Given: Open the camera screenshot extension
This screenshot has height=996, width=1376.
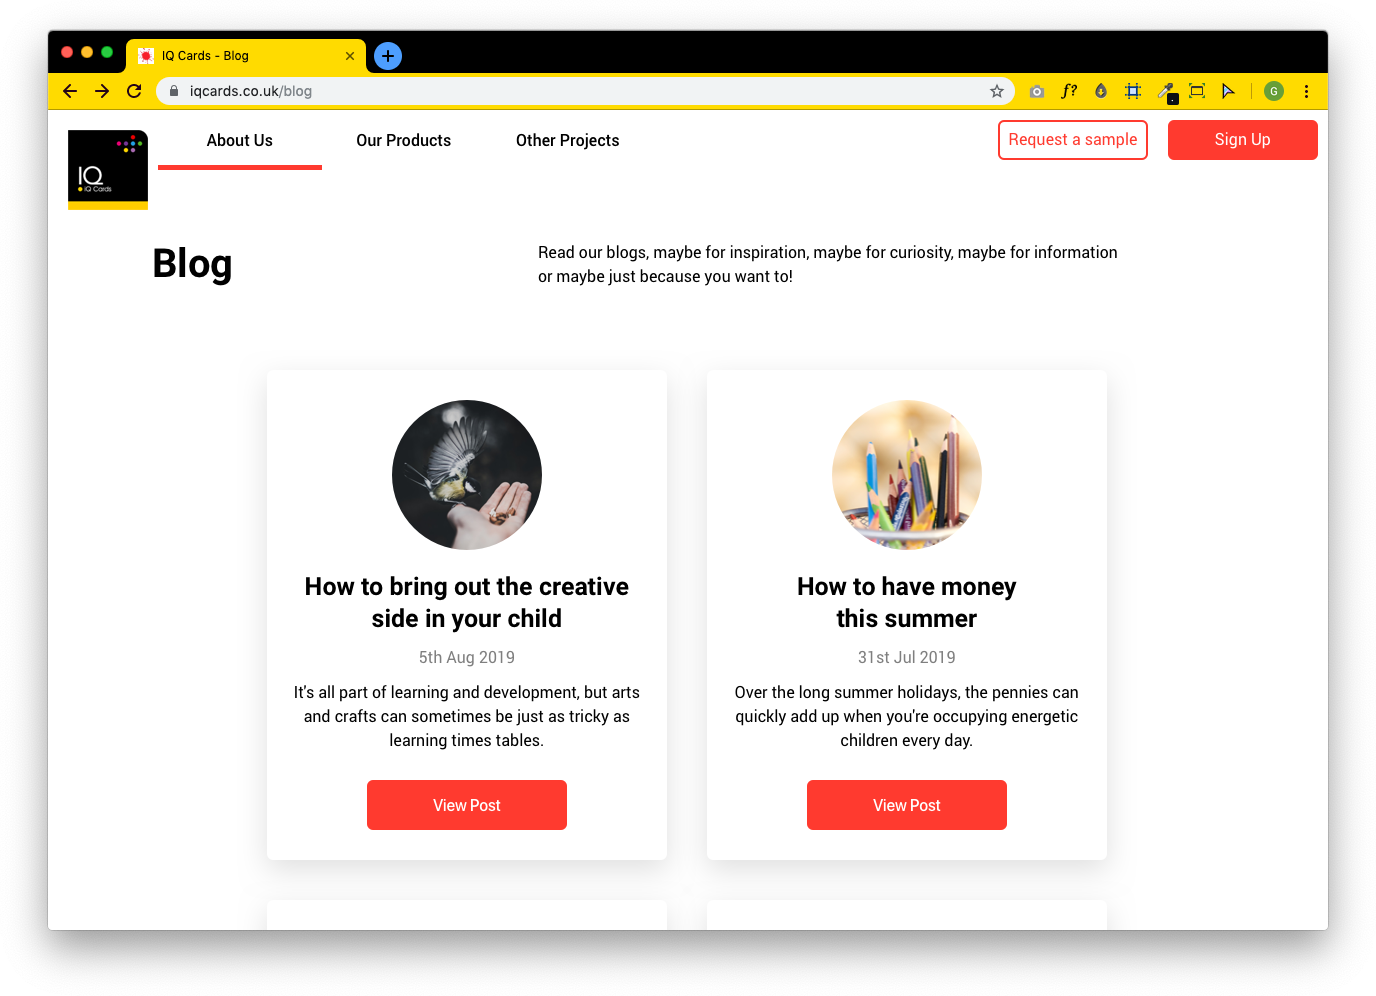Looking at the screenshot, I should pos(1037,91).
